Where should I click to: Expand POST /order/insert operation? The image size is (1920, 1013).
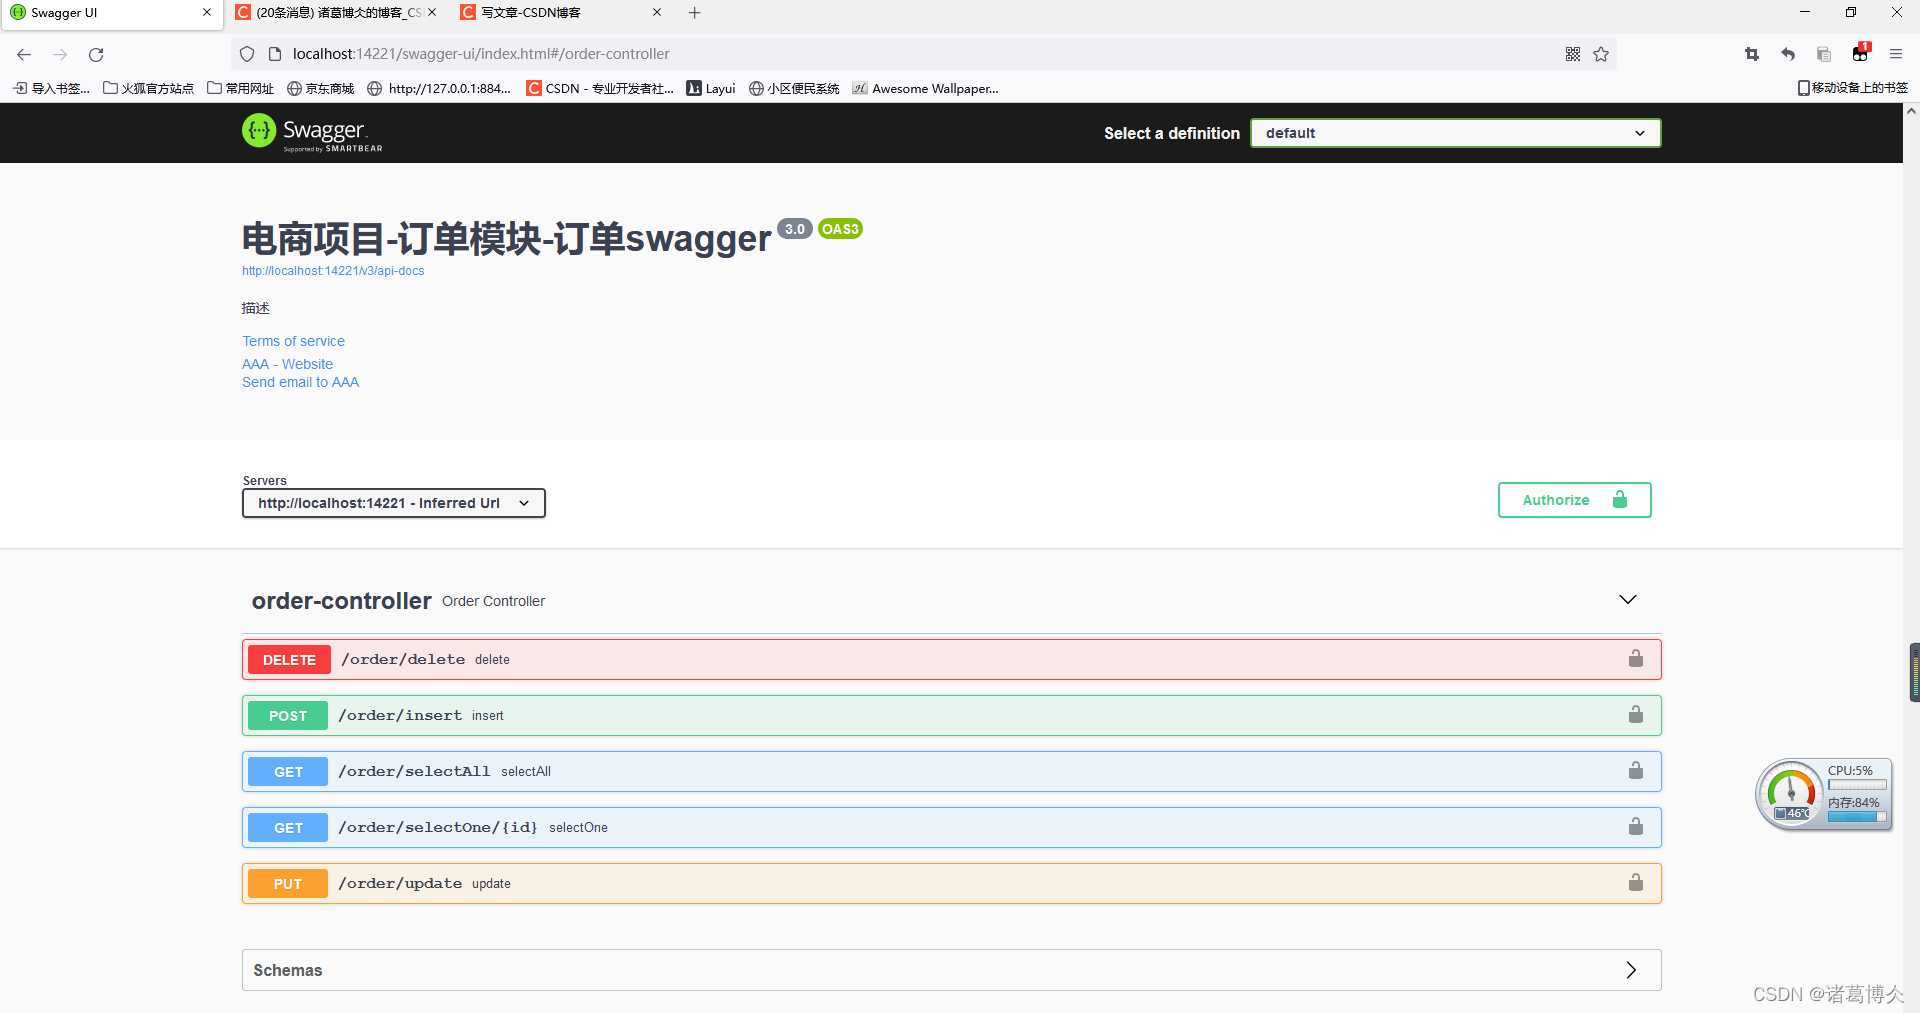pos(951,715)
